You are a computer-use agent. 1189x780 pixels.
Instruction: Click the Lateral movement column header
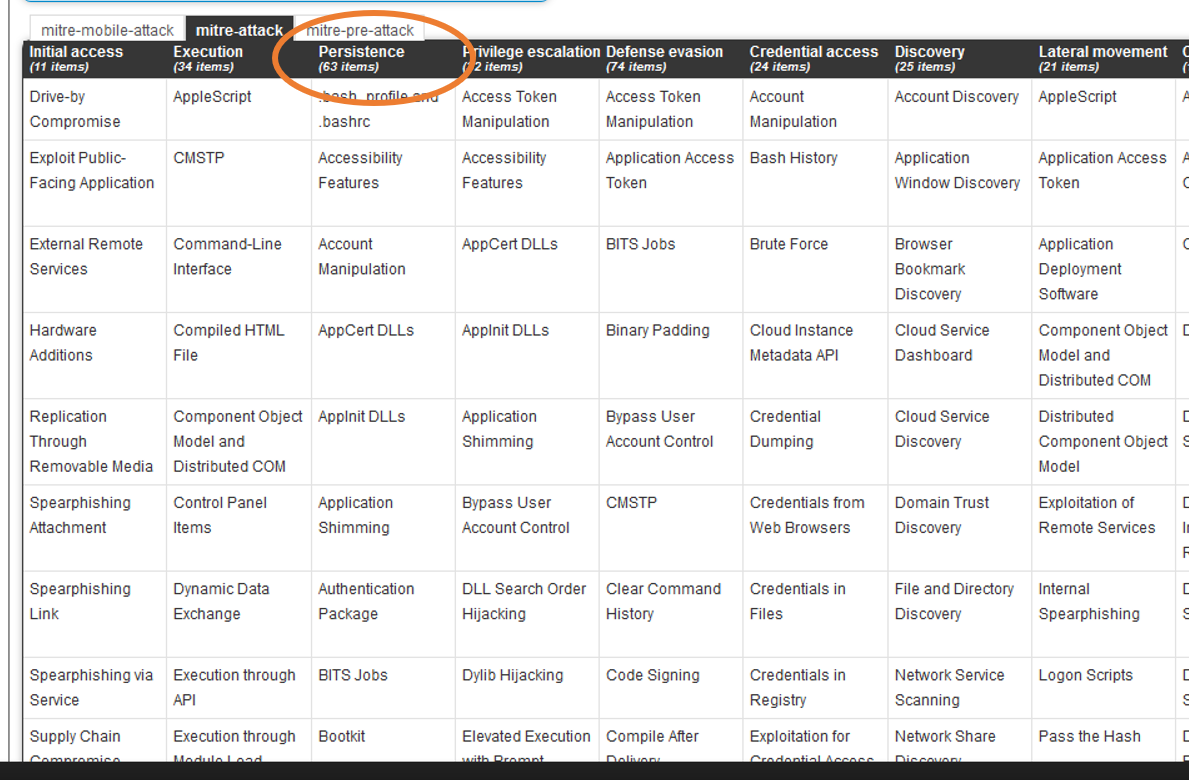coord(1102,52)
